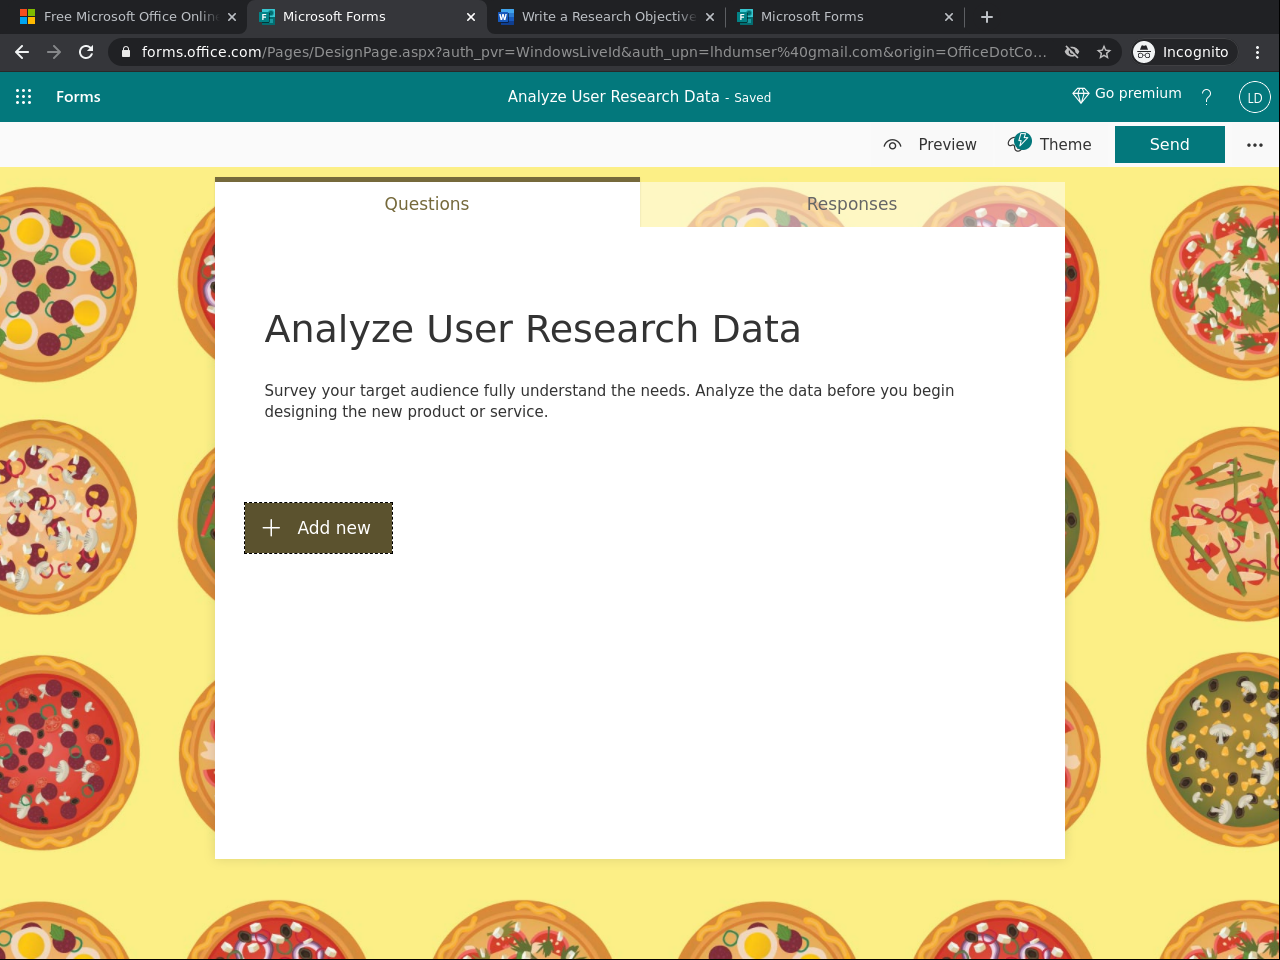This screenshot has height=960, width=1280.
Task: Click the Go premium diamond icon
Action: [1080, 95]
